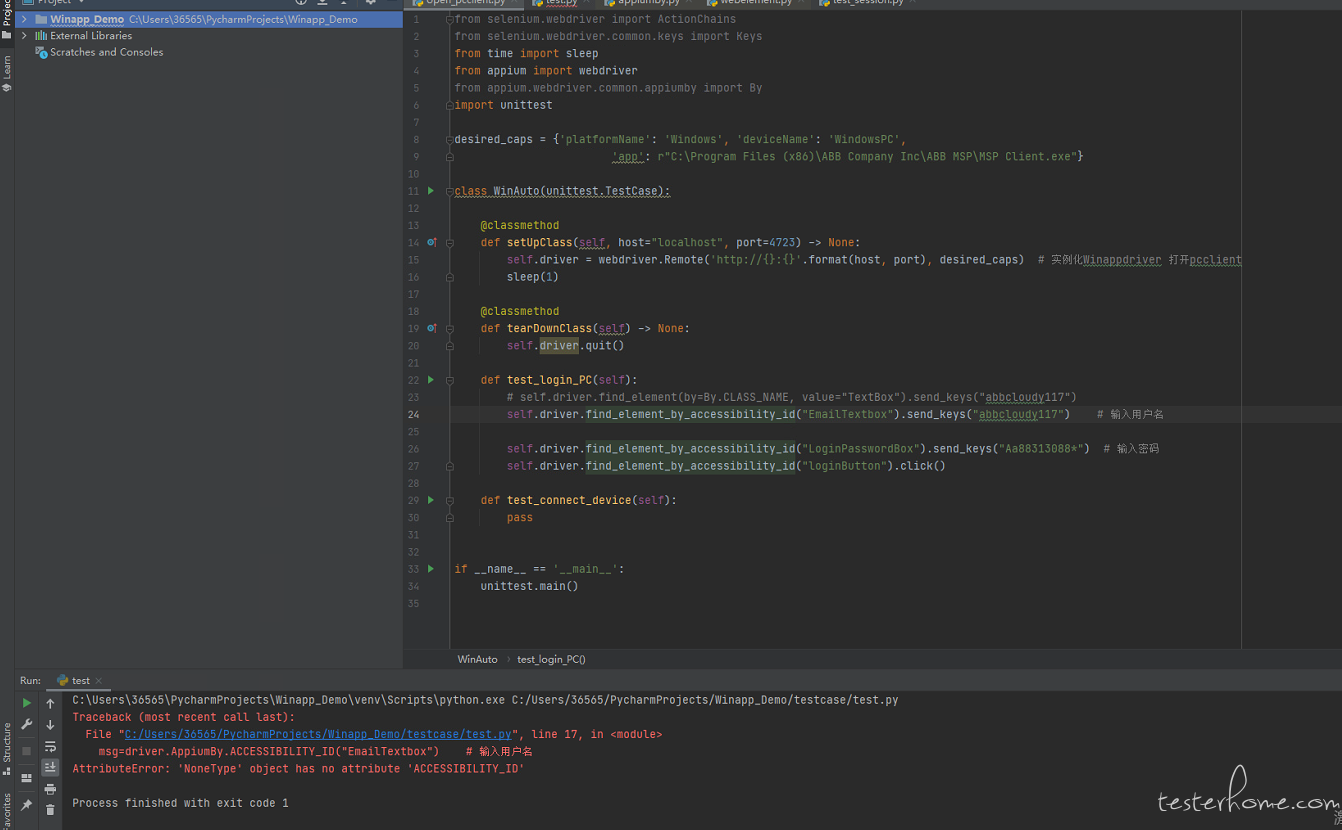Toggle scroll-to-end in the Run console
Viewport: 1342px width, 830px height.
(x=50, y=767)
